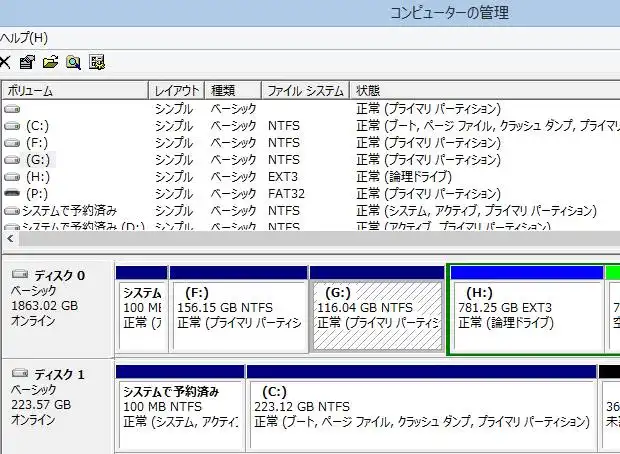Viewport: 620px width, 454px height.
Task: Open the Properties toolbar icon
Action: pyautogui.click(x=27, y=62)
